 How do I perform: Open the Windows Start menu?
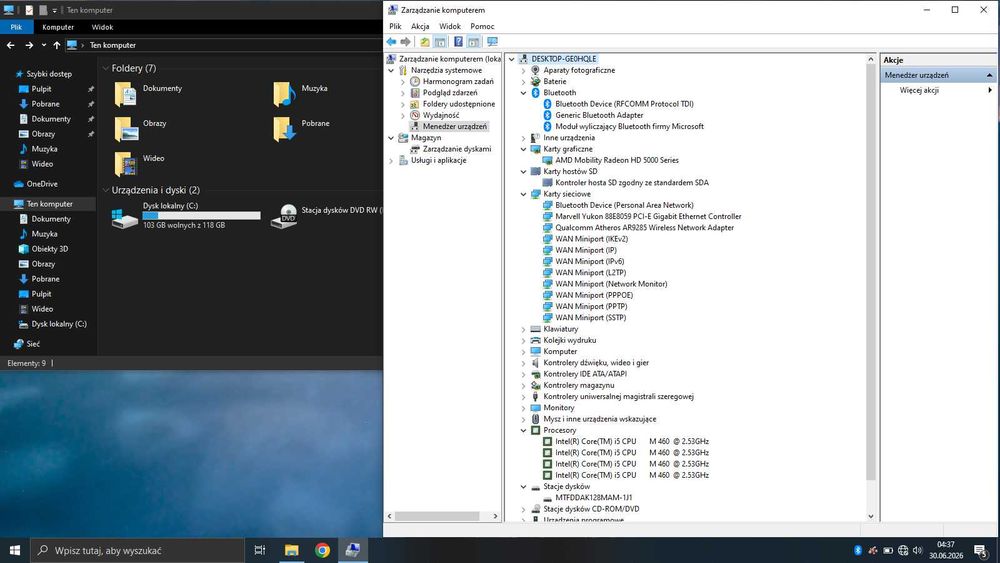coord(15,550)
